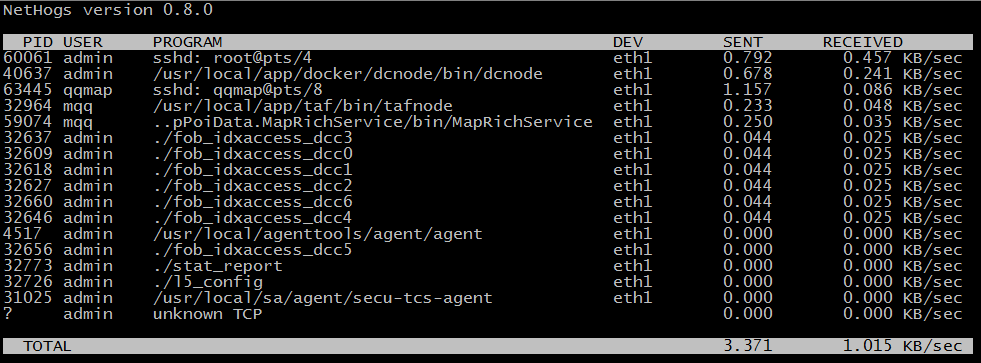
Task: Click the RECEIVED column header
Action: pyautogui.click(x=863, y=42)
